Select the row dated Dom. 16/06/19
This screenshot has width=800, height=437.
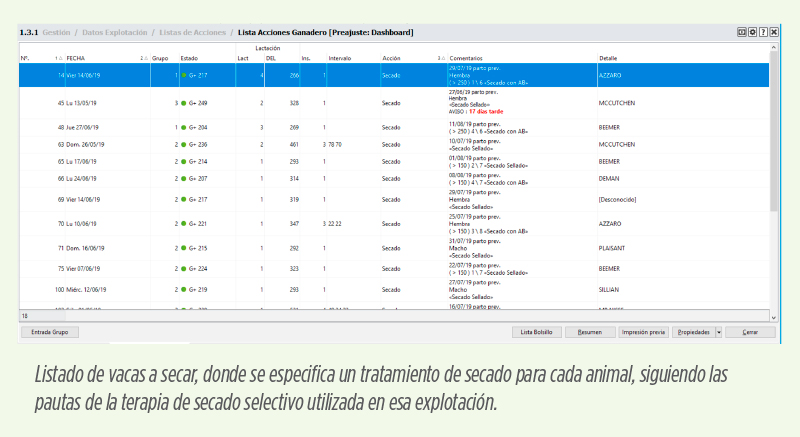(394, 248)
